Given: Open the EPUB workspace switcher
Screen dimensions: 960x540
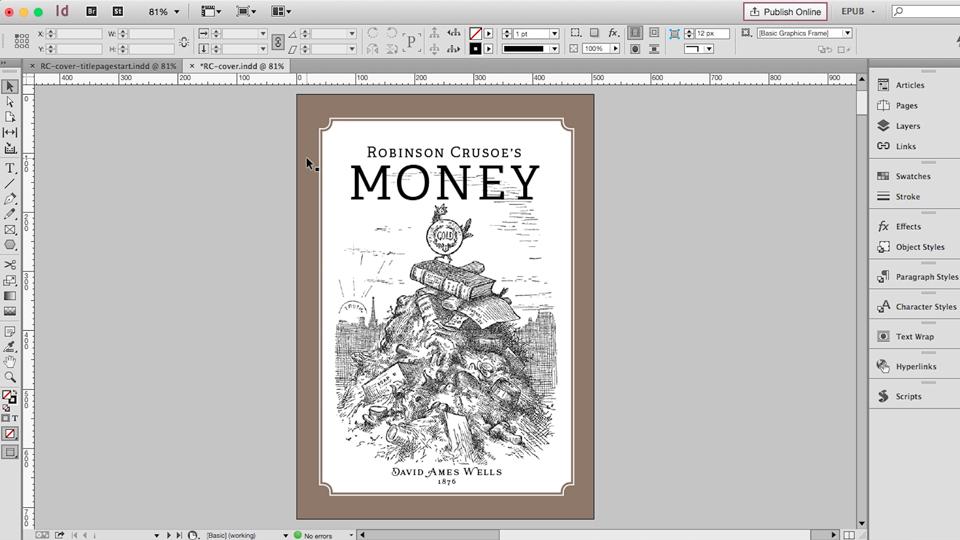Looking at the screenshot, I should (x=858, y=11).
